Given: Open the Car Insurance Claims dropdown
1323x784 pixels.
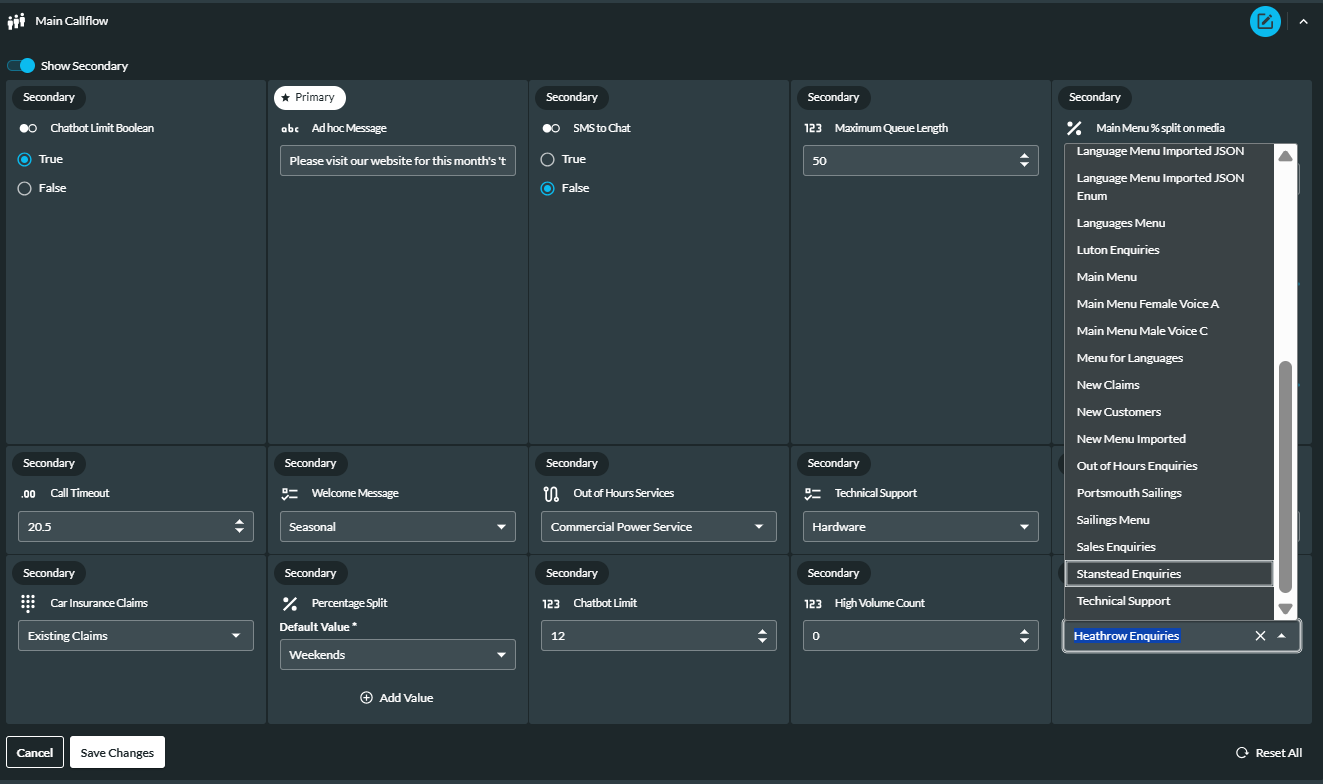Looking at the screenshot, I should pos(136,636).
